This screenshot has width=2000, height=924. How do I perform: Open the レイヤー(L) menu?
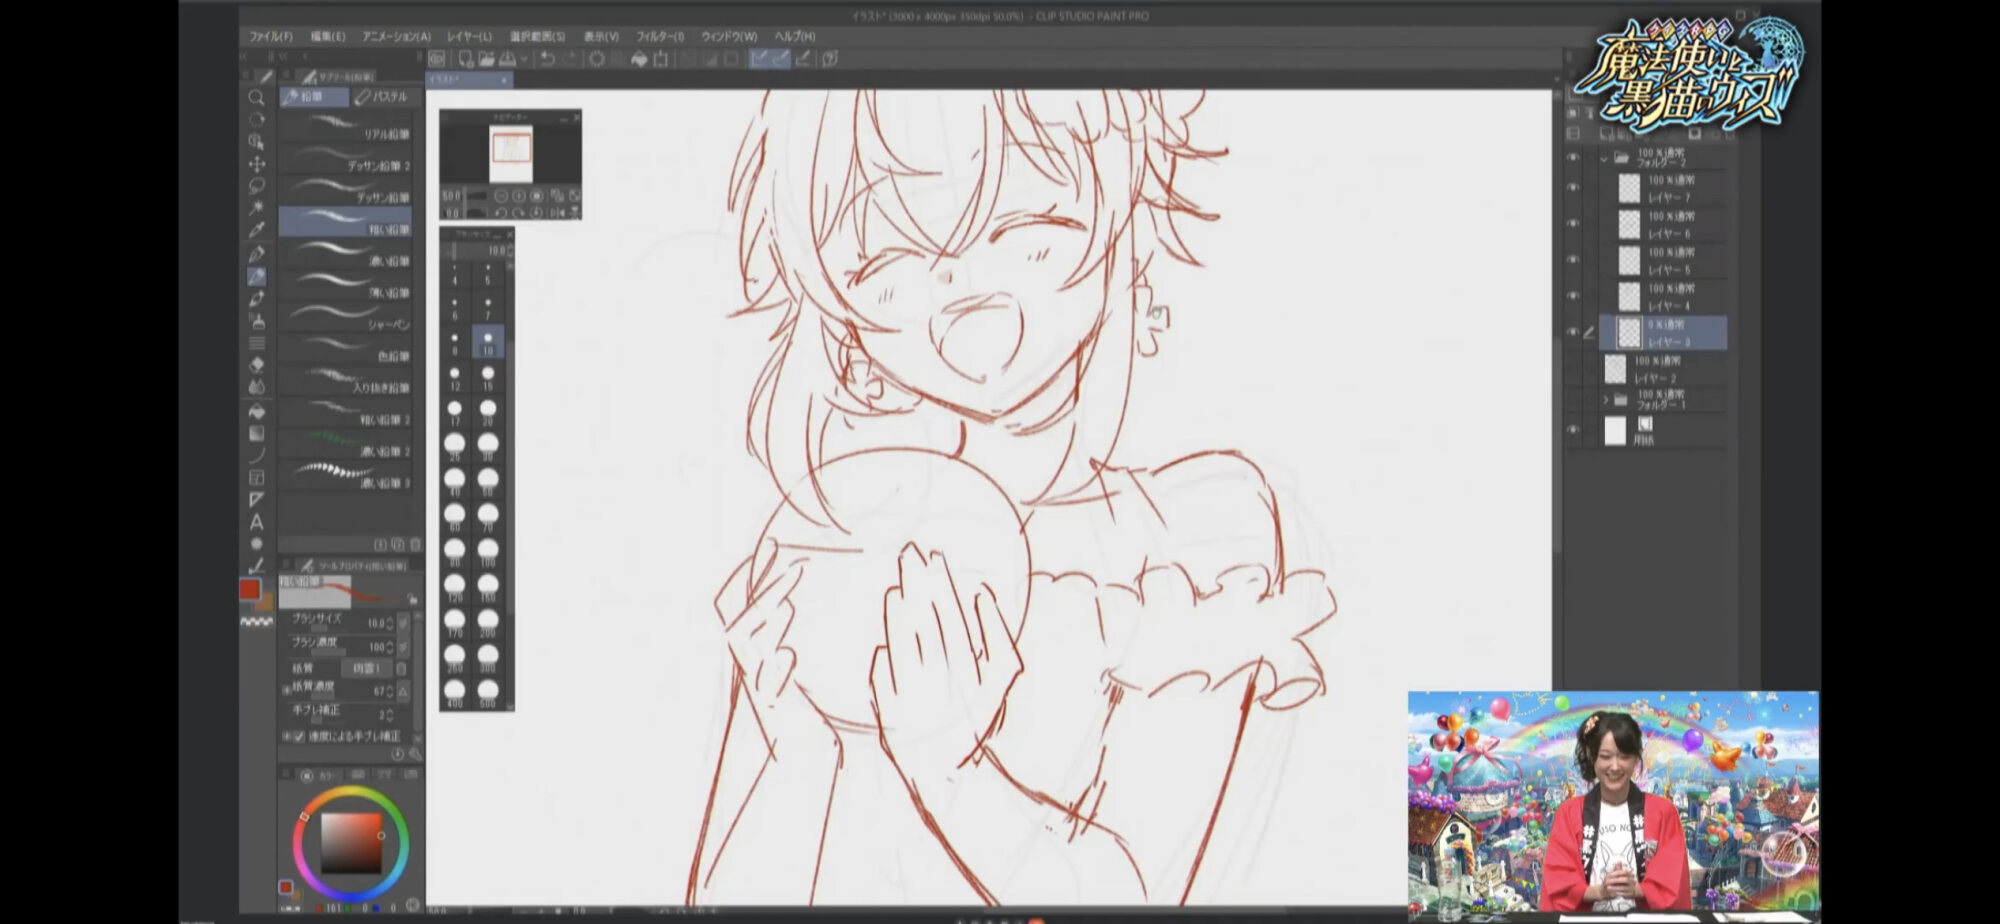[x=469, y=36]
